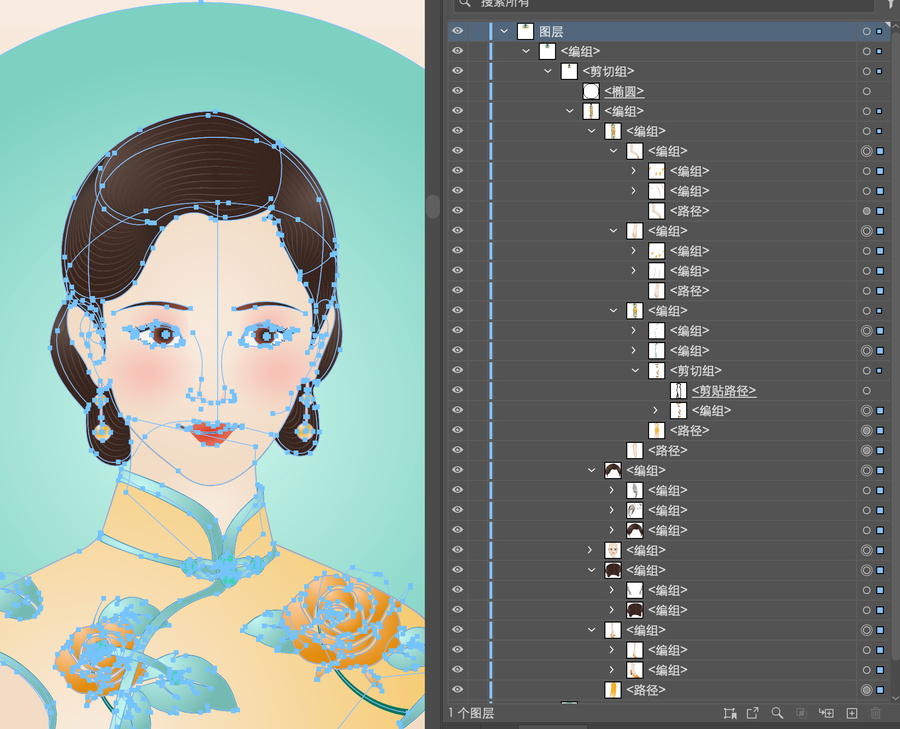The height and width of the screenshot is (729, 900).
Task: Click the export box-with-arrow icon in Layers footer
Action: click(x=752, y=713)
